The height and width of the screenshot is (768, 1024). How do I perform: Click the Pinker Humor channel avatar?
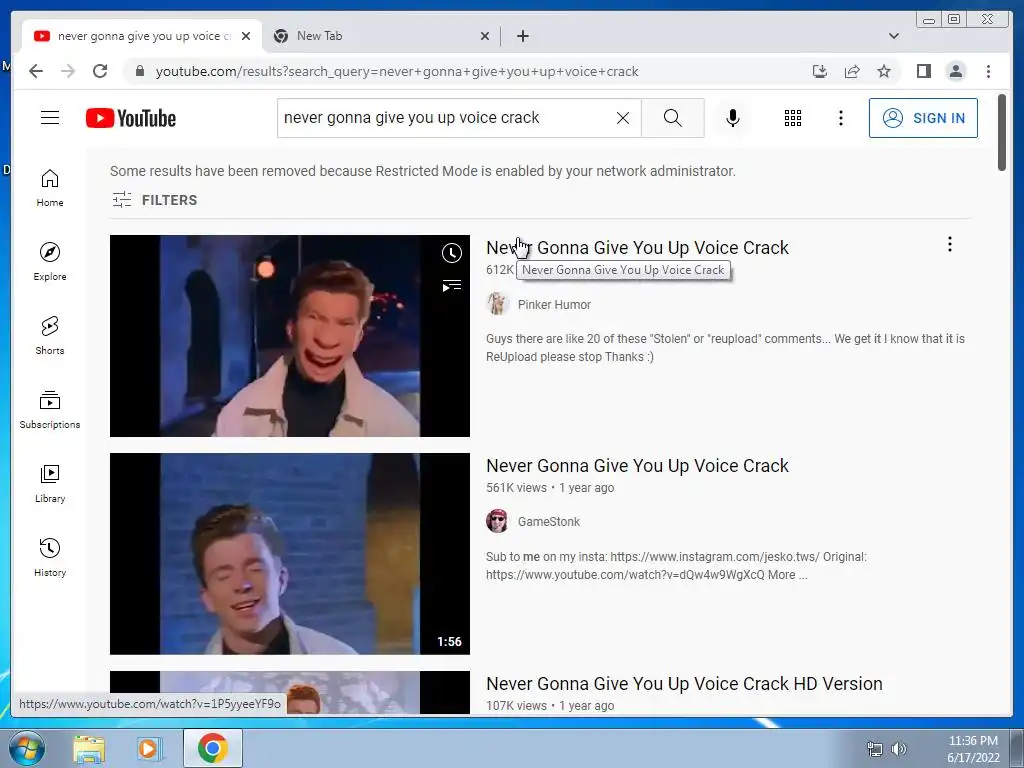(497, 304)
